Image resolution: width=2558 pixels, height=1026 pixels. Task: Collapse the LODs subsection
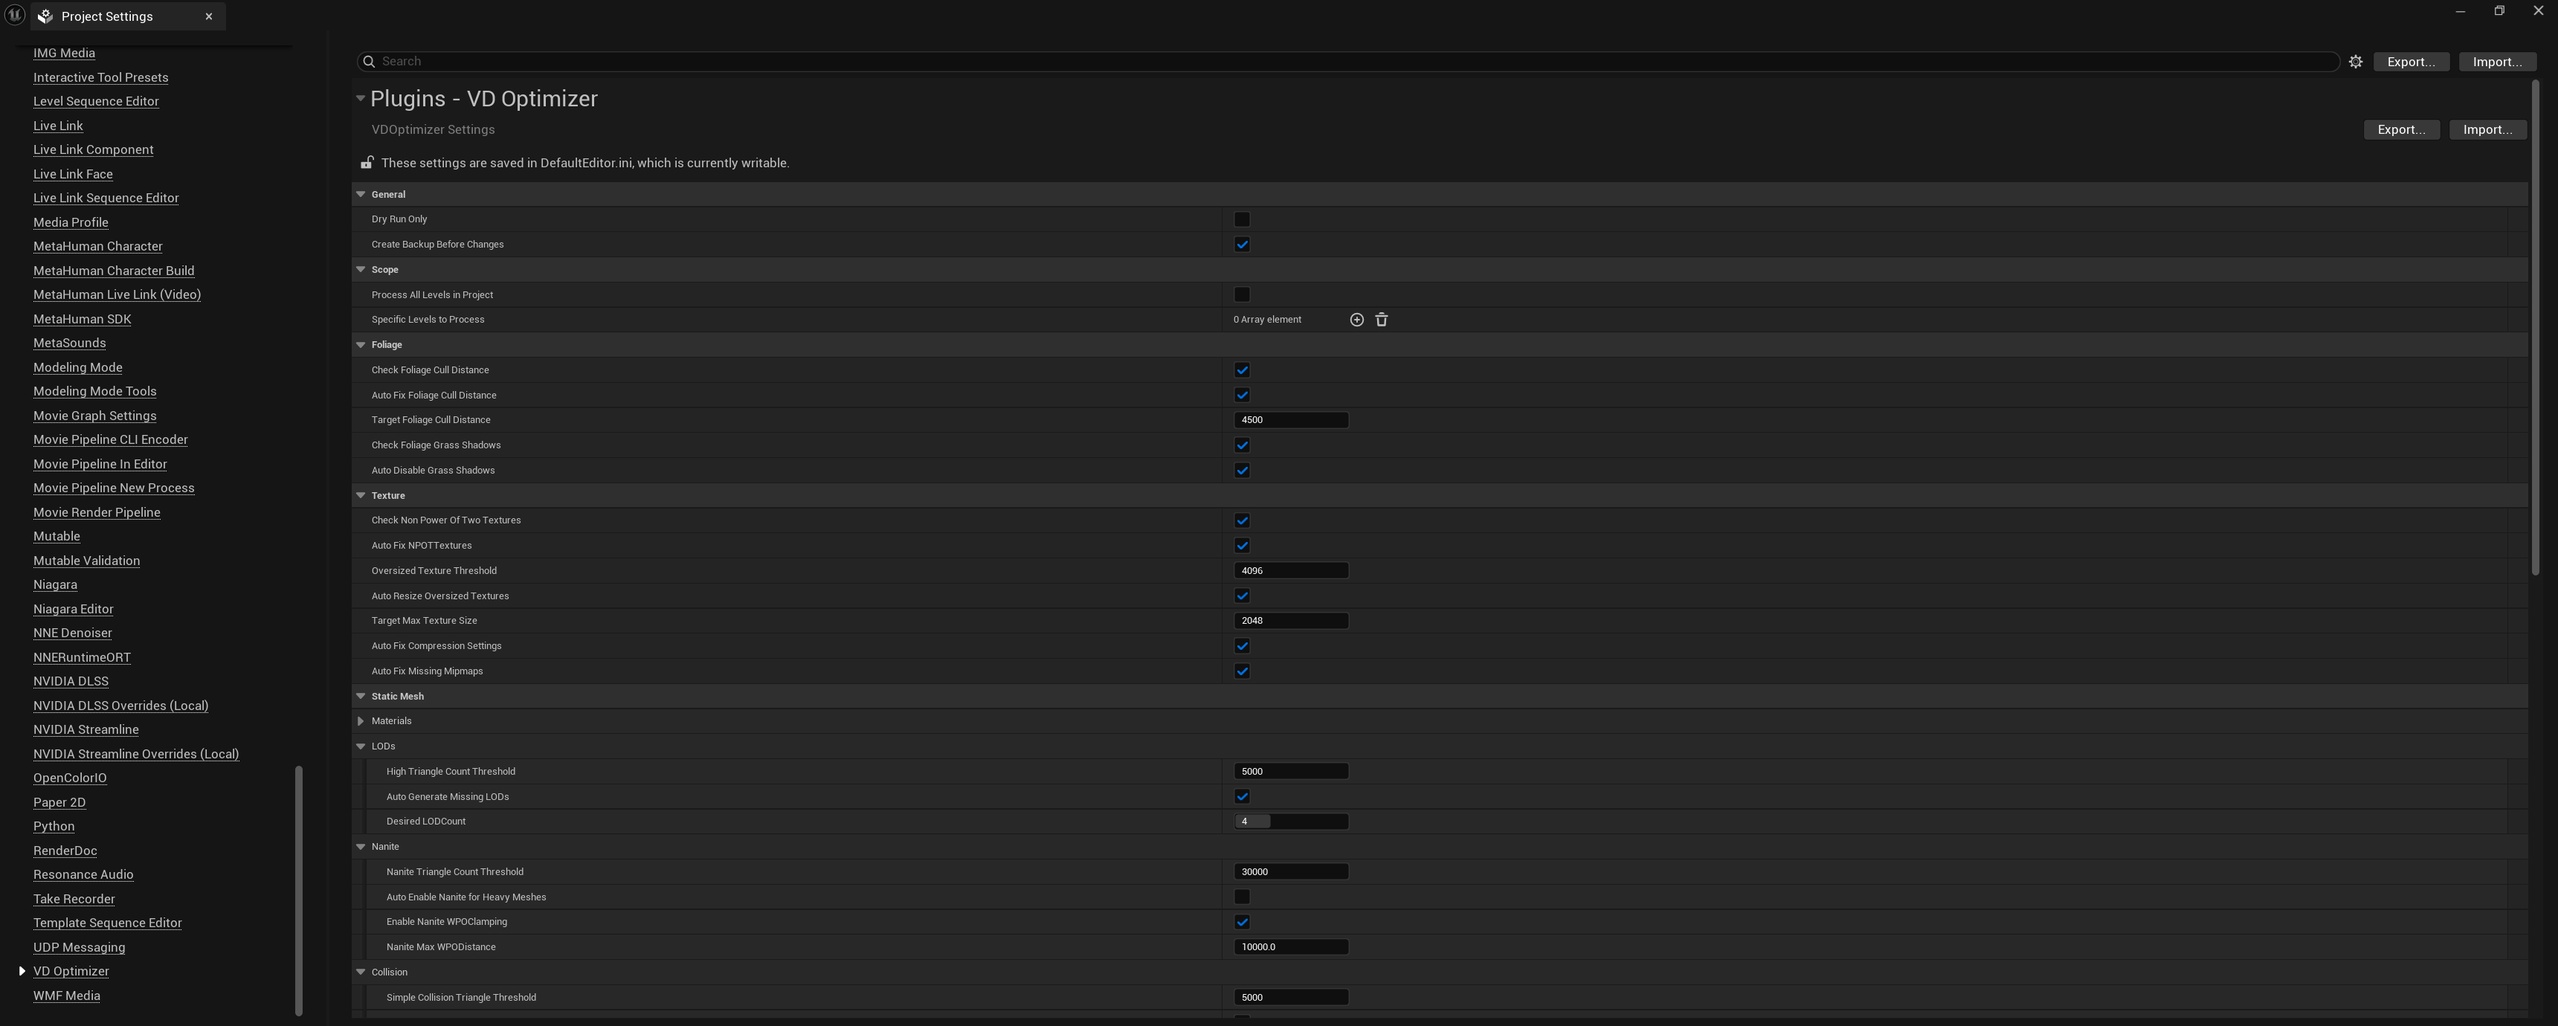[x=361, y=746]
